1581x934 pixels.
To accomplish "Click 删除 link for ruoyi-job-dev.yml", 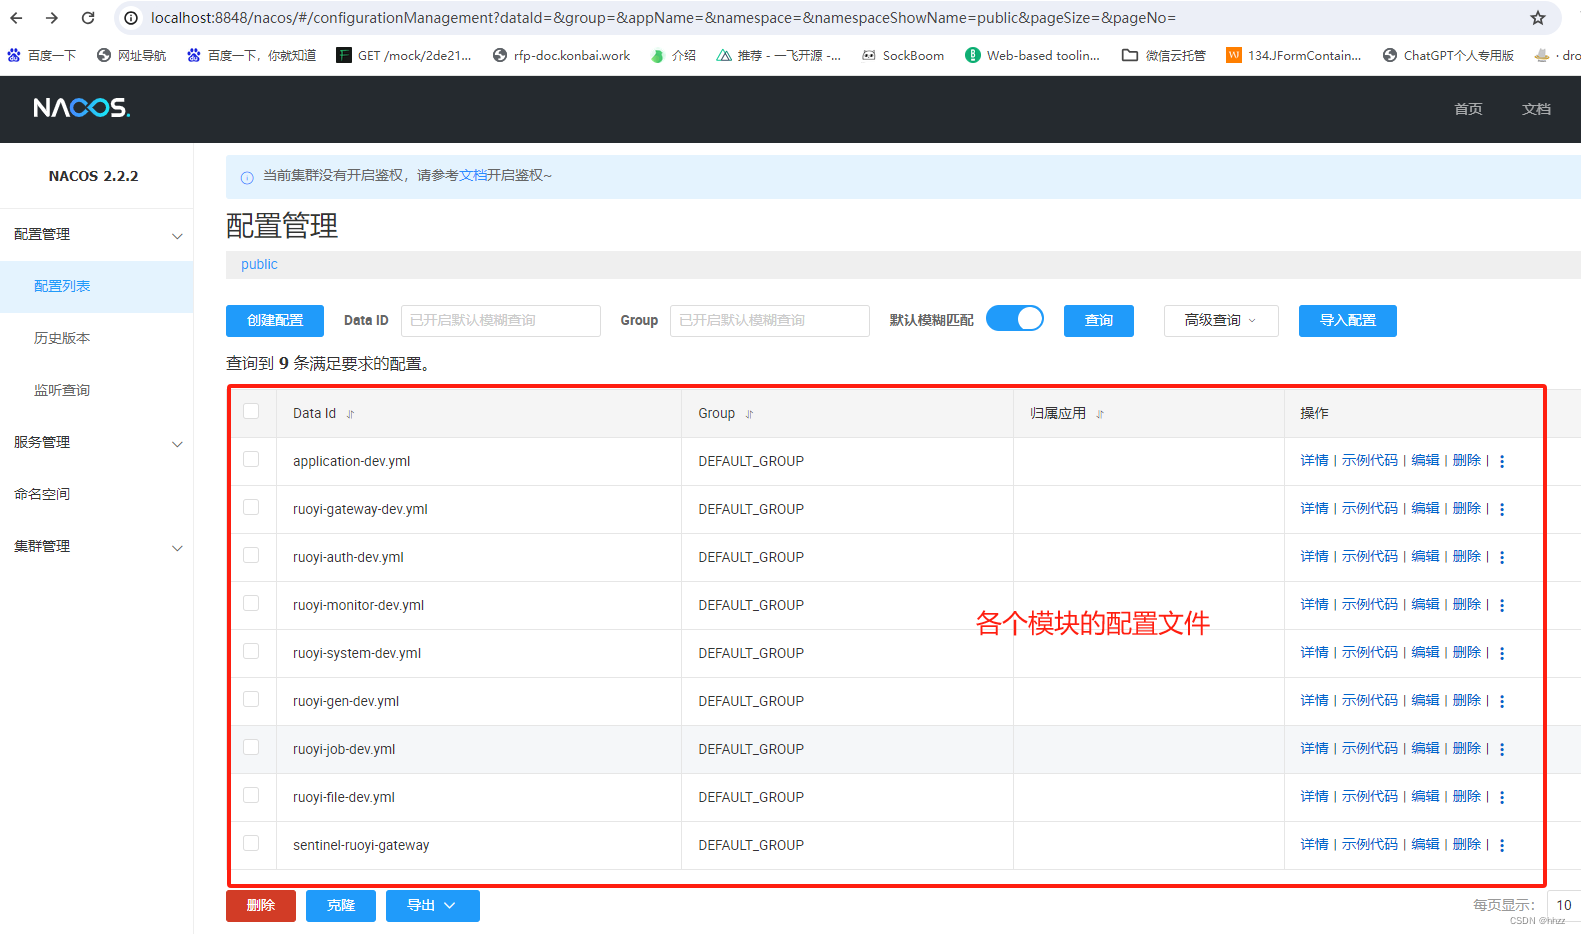I will pos(1467,748).
